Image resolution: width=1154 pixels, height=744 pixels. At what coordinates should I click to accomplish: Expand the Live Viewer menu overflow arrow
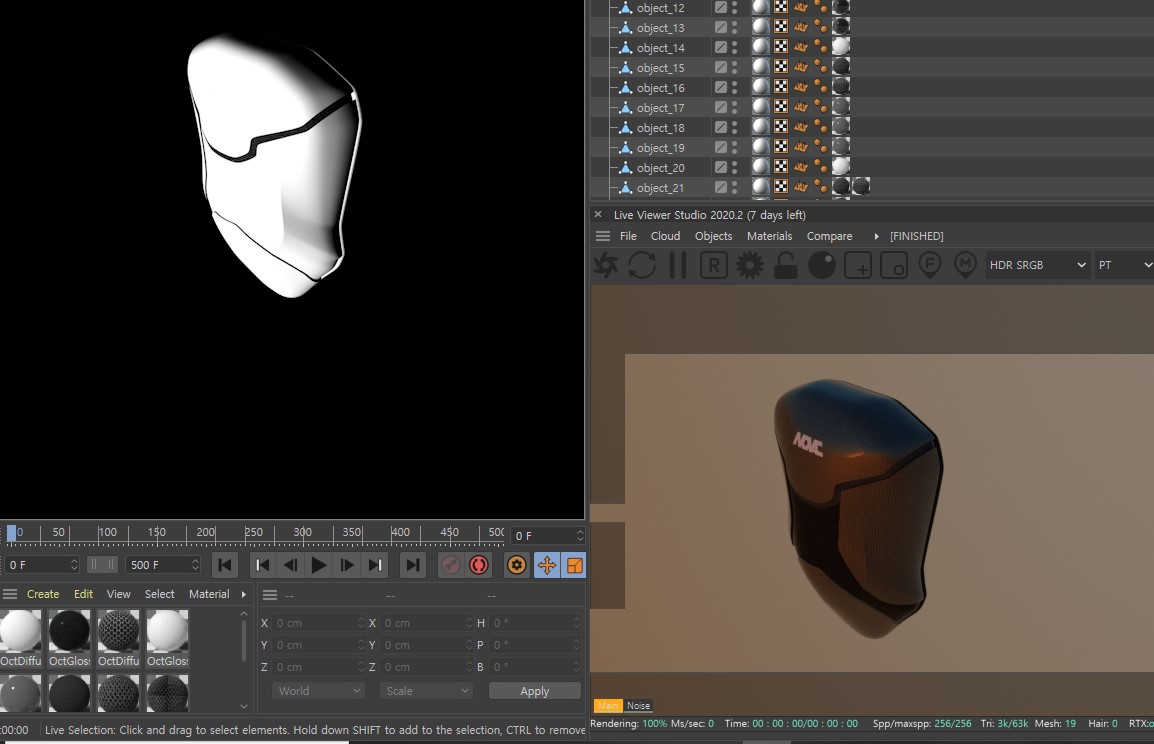click(876, 236)
